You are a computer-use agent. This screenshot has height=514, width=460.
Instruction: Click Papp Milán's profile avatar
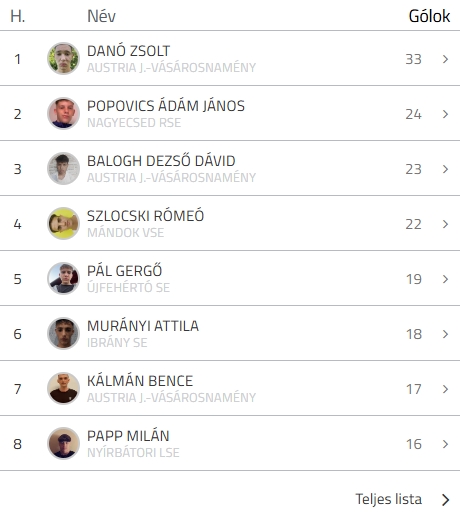(63, 443)
